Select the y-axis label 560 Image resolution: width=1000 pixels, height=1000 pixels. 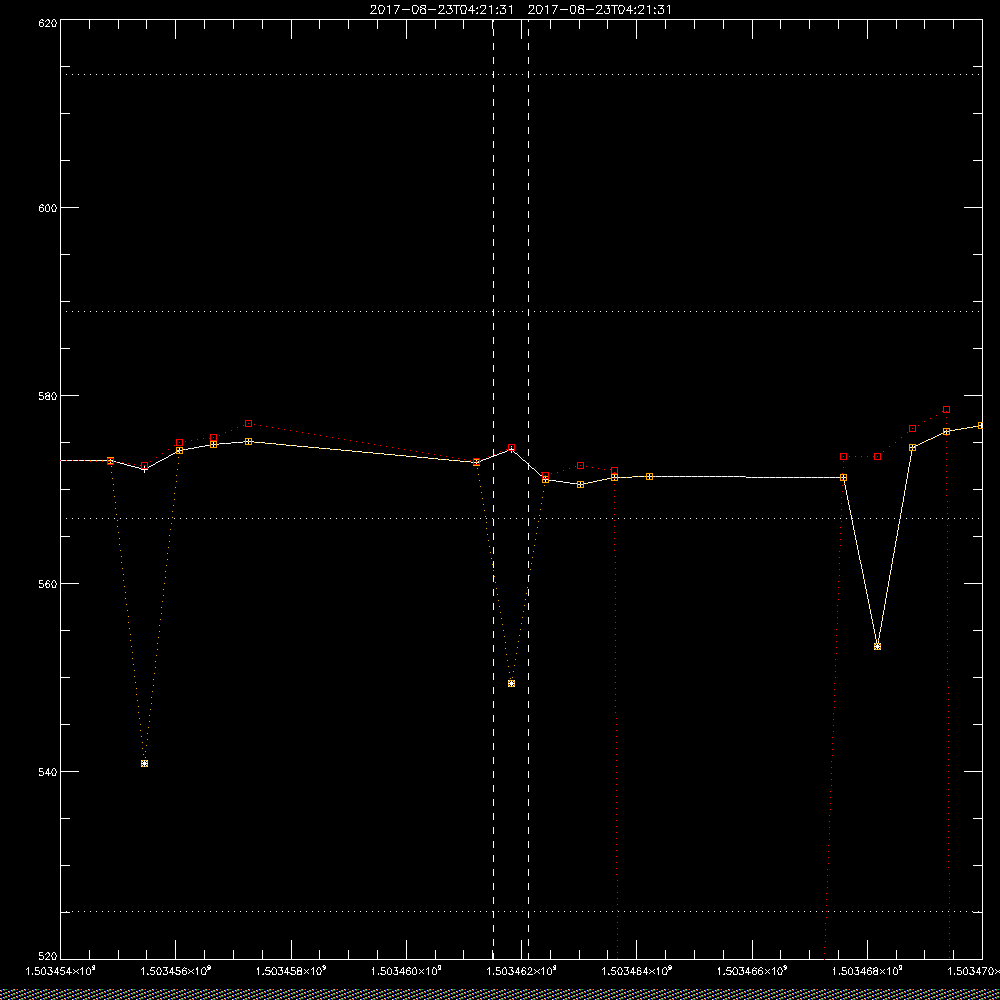point(48,584)
